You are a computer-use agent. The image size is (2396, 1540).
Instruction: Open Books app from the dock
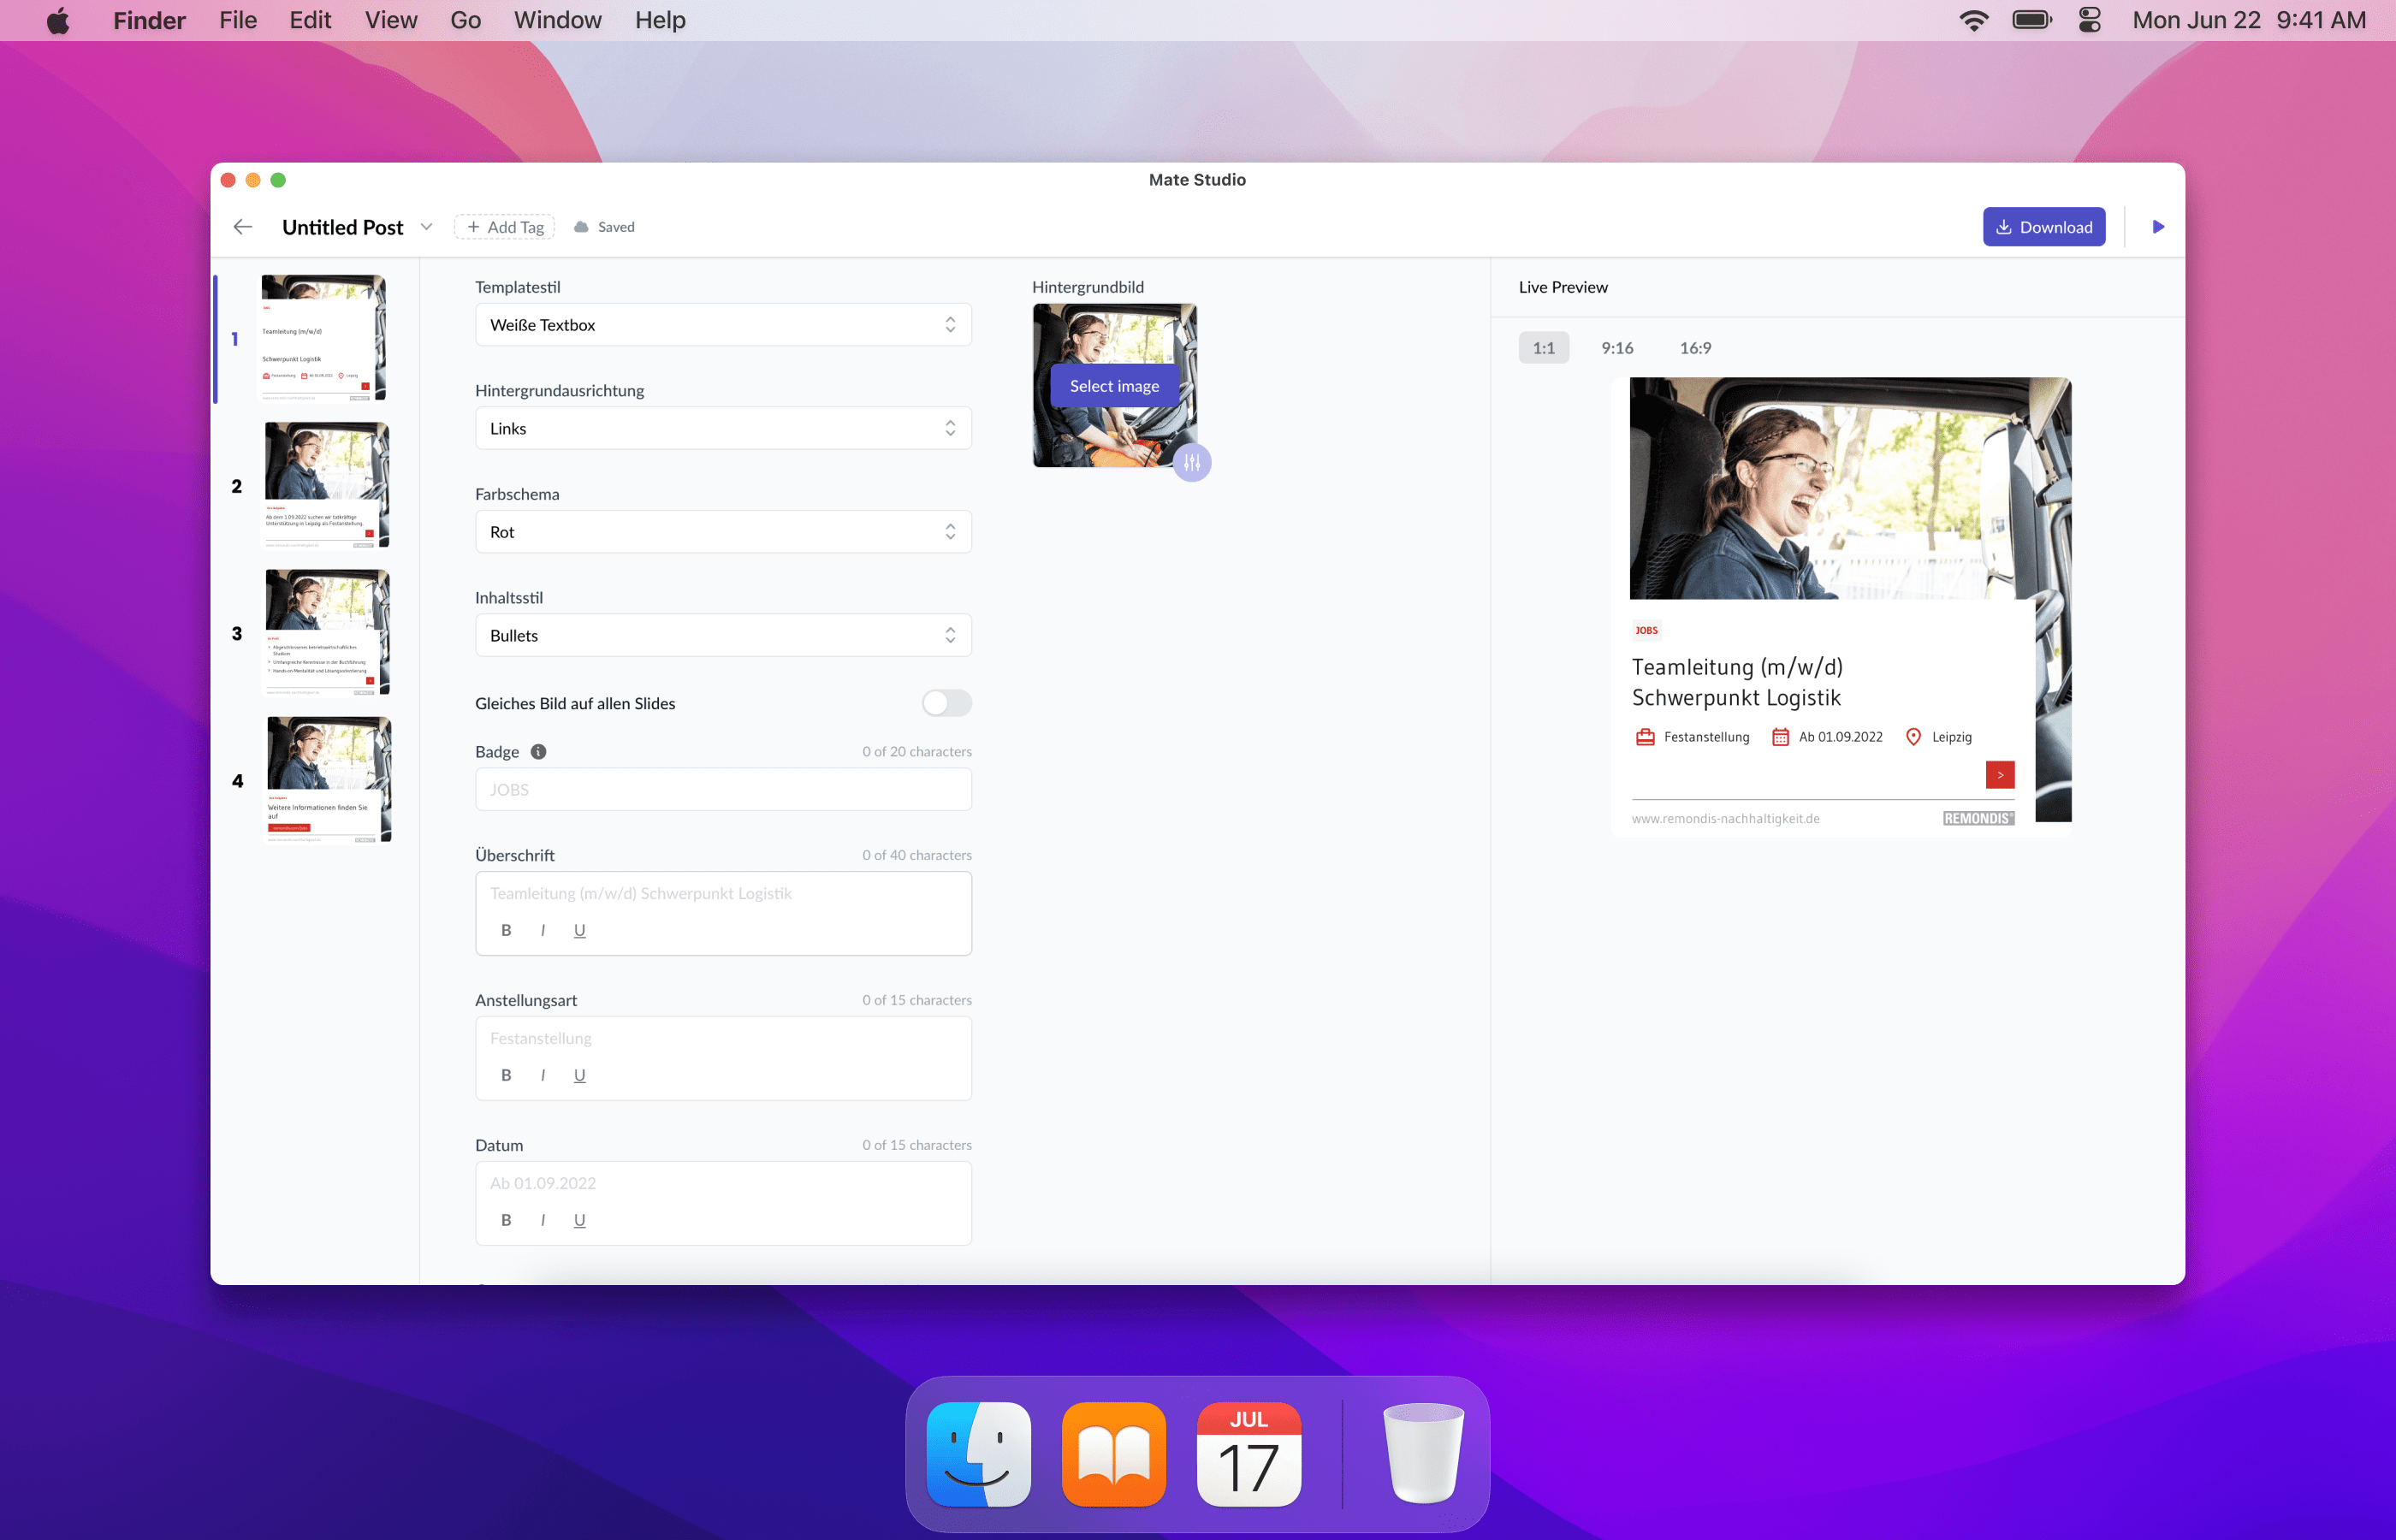pyautogui.click(x=1114, y=1454)
